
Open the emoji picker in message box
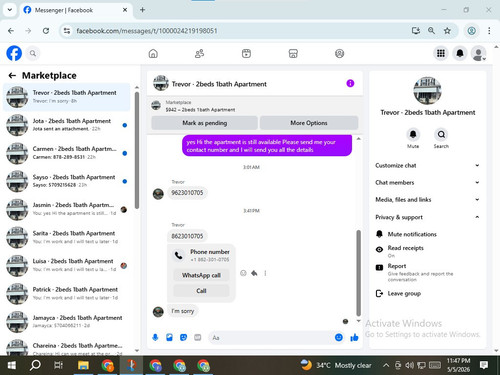coord(339,338)
